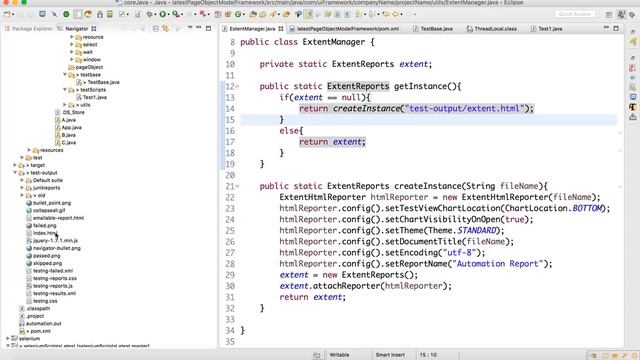Click the Quick Access search field

574,14
